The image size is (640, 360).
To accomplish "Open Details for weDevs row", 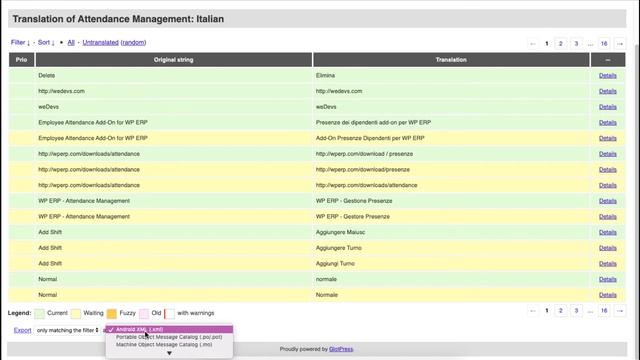I will (607, 107).
